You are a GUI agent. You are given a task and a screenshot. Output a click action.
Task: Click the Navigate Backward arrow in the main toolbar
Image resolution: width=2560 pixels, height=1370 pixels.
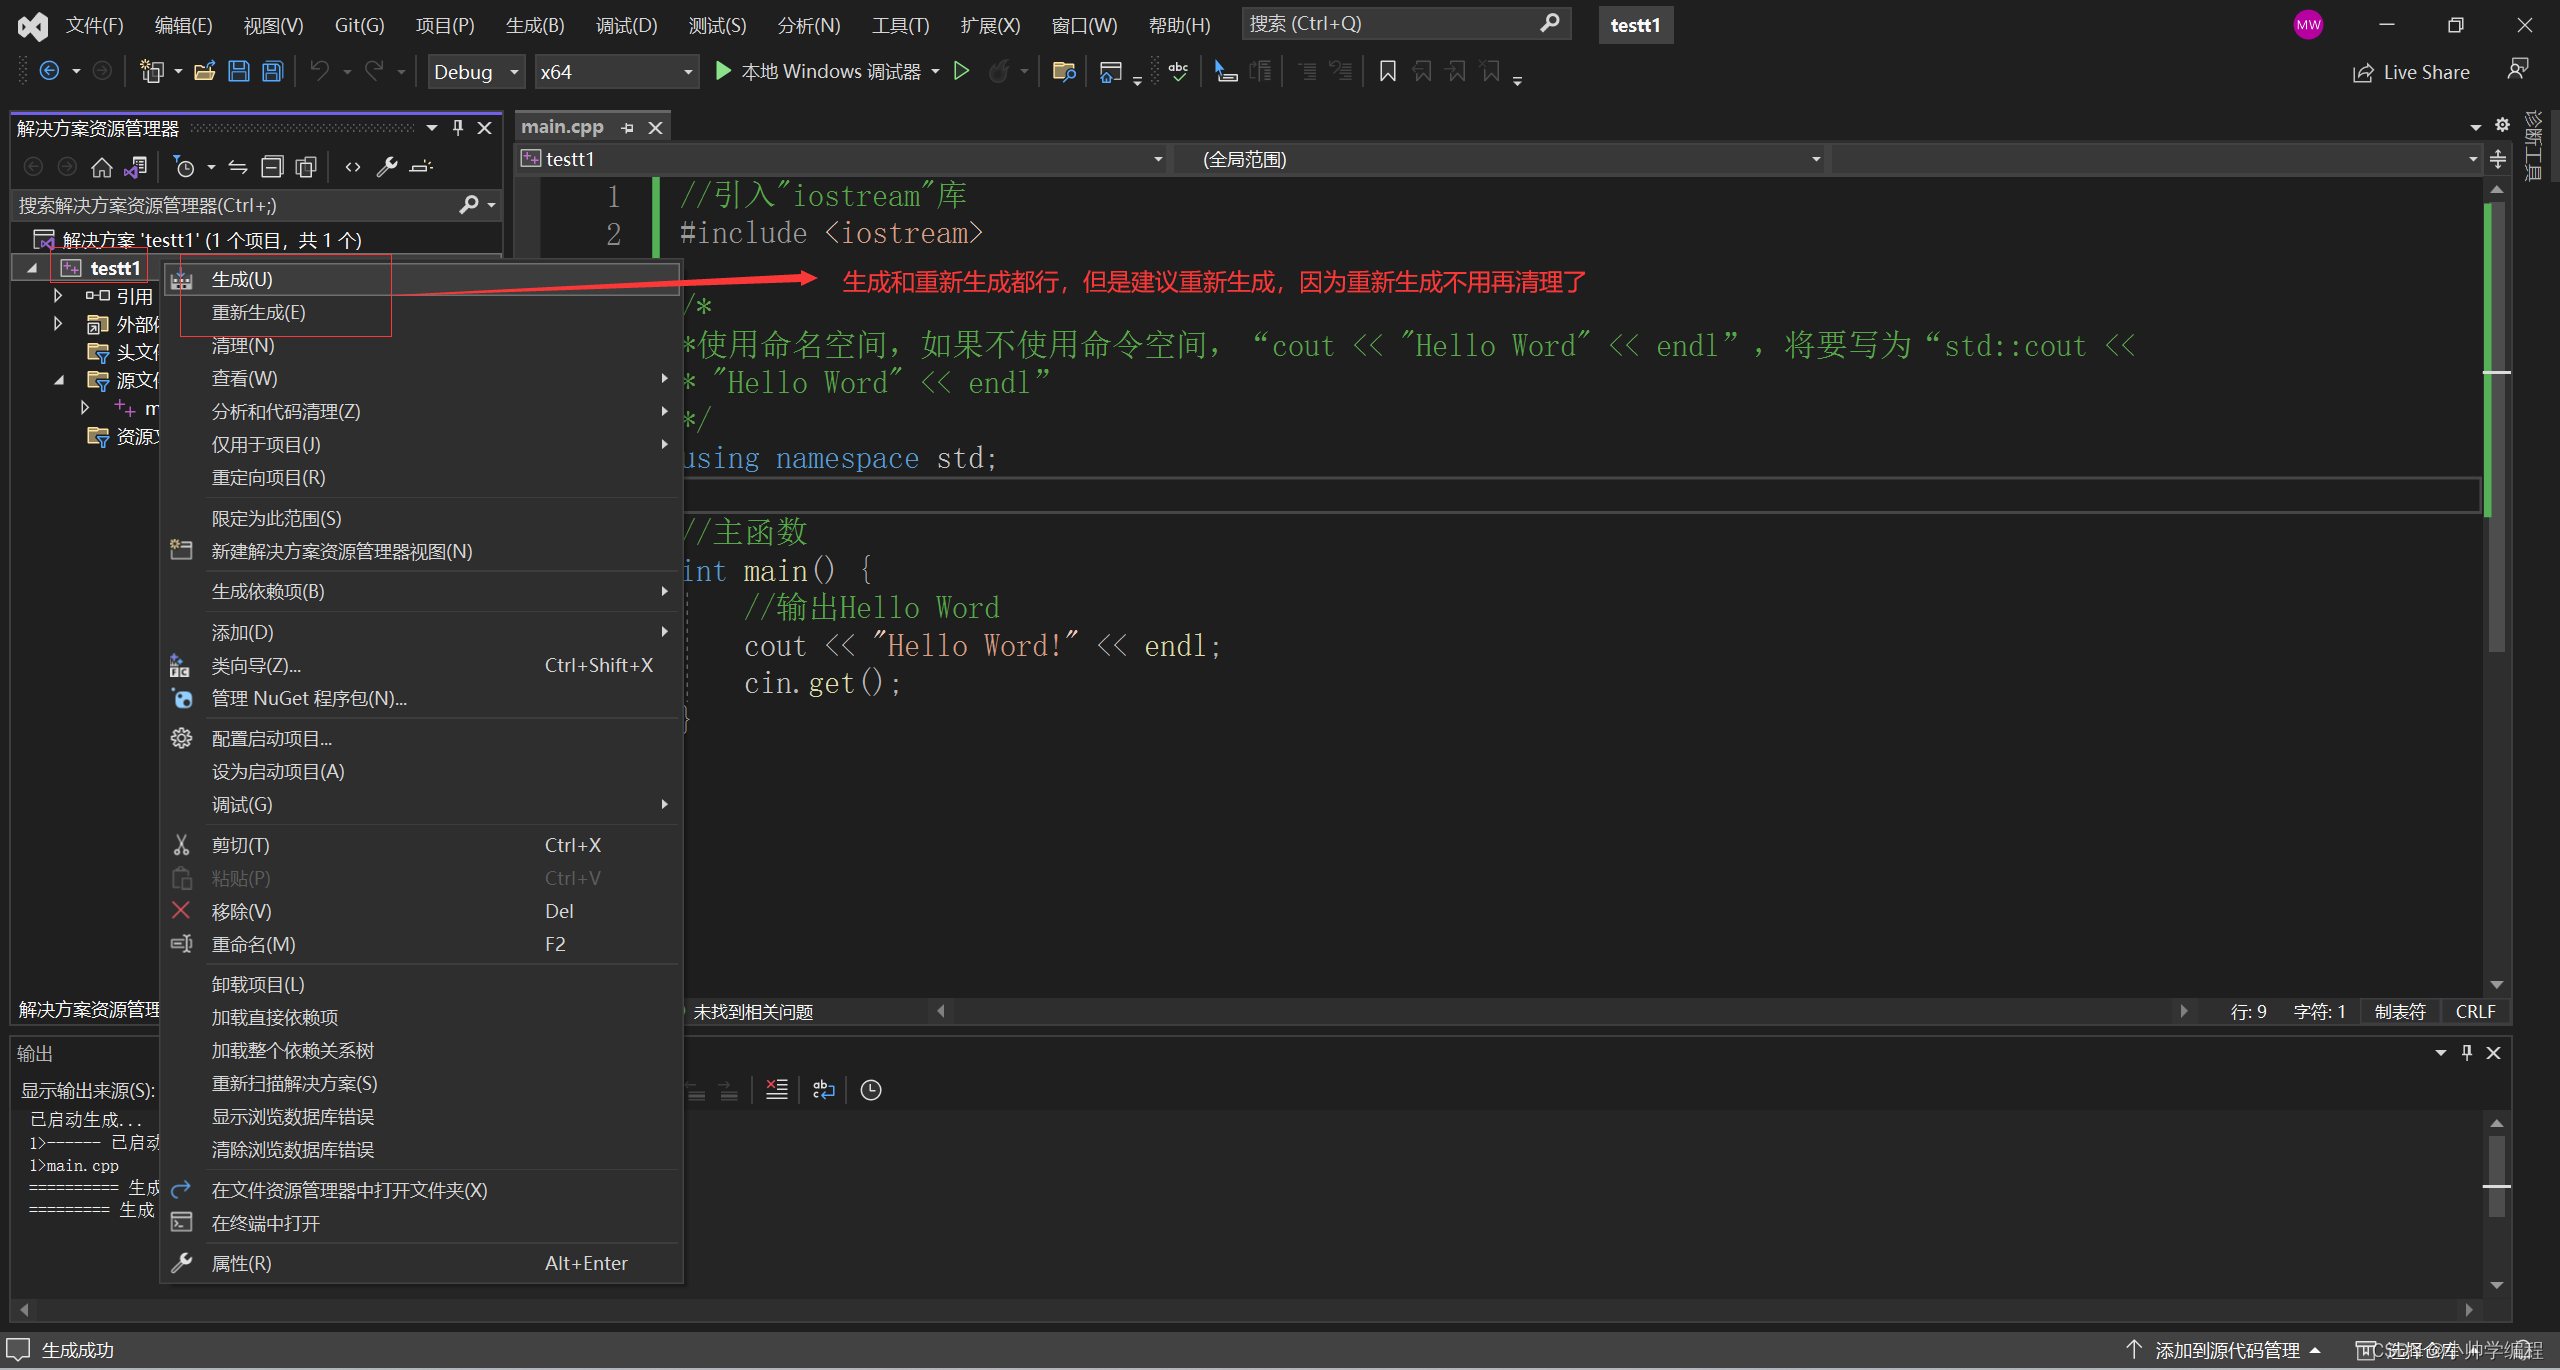click(49, 71)
